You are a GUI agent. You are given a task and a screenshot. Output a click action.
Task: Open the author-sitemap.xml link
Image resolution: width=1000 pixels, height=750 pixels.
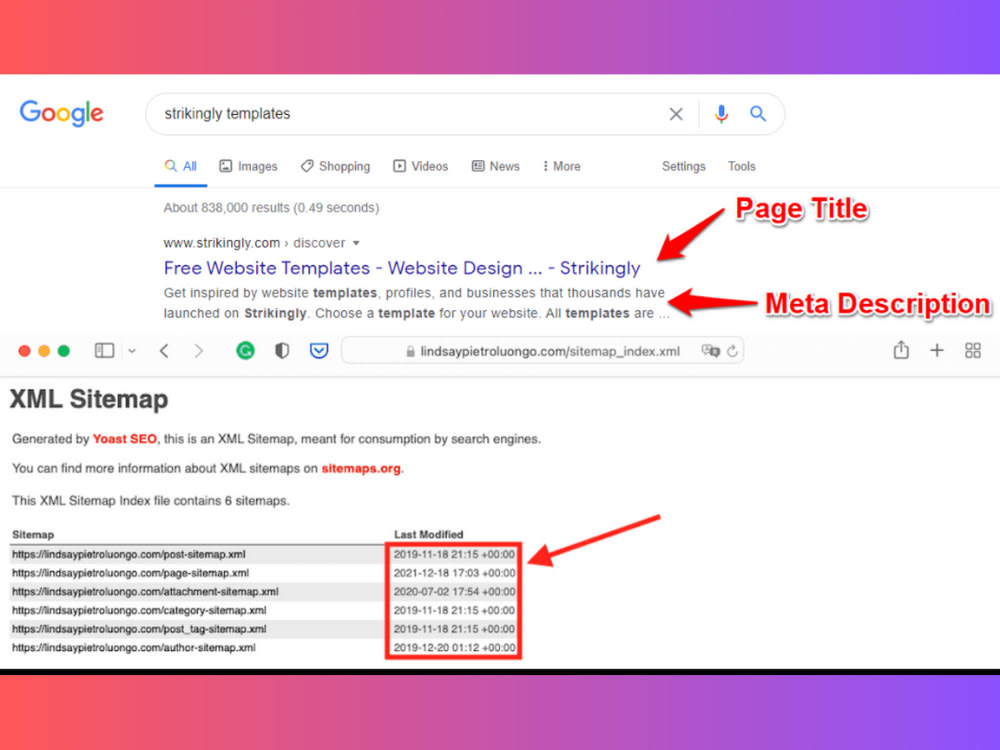point(134,647)
